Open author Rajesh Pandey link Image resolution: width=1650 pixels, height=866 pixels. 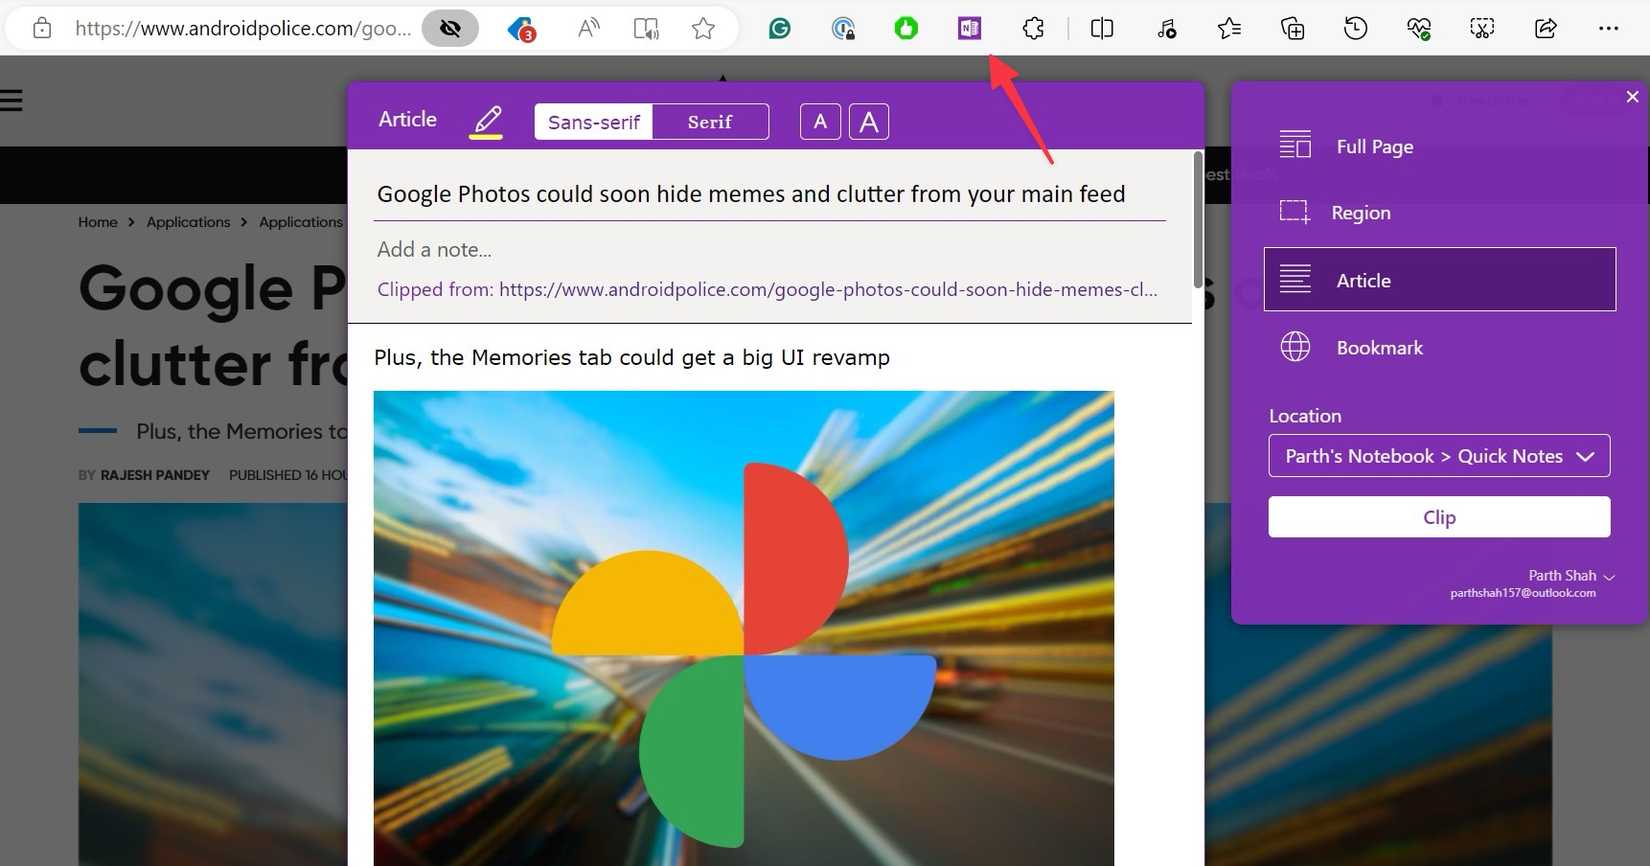(x=155, y=475)
